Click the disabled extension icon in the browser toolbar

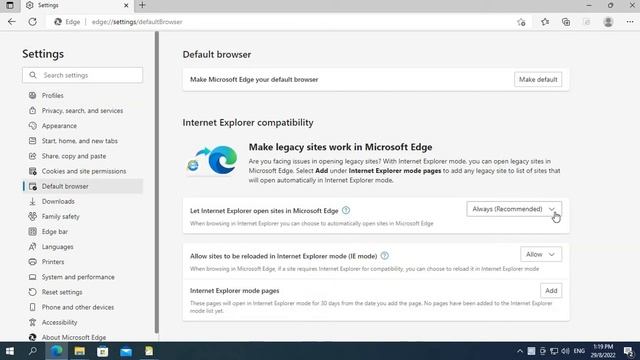(587, 22)
